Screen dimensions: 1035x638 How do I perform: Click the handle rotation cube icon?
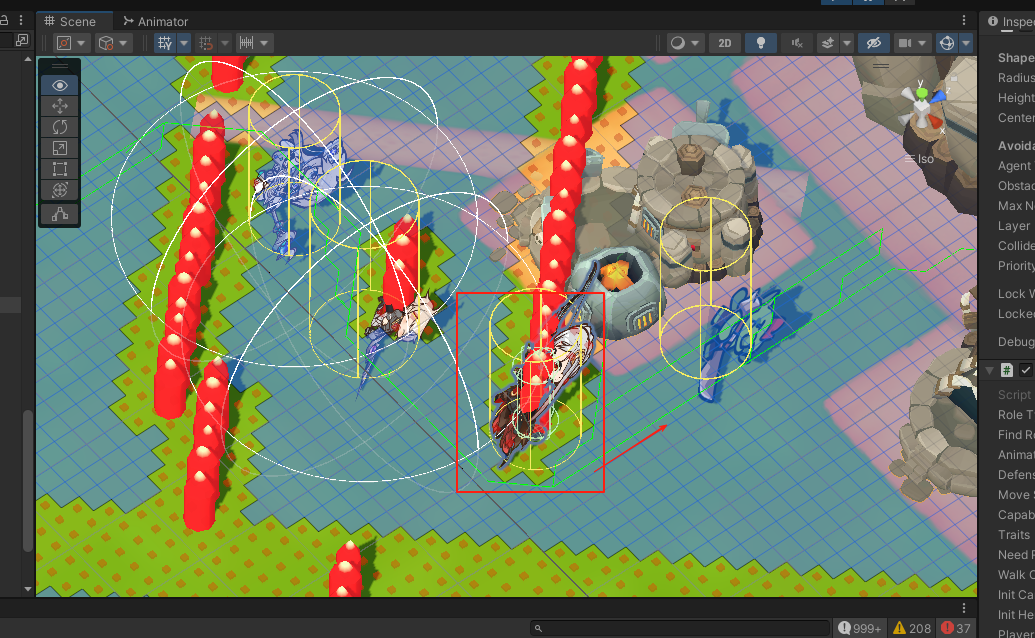(106, 44)
